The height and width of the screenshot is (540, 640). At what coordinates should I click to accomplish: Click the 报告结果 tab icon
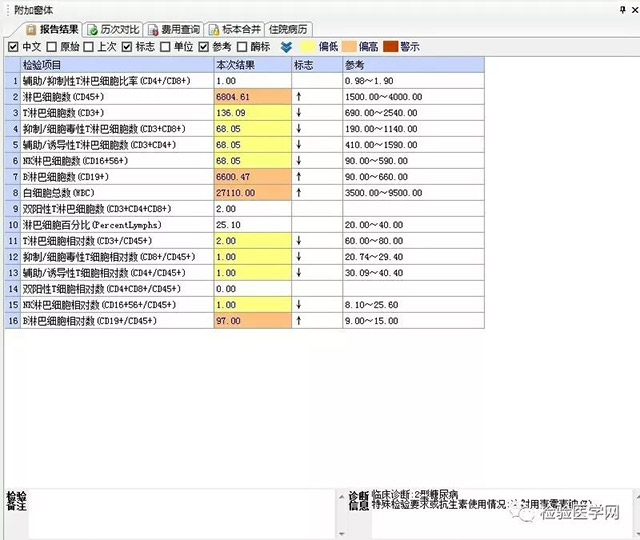(x=31, y=29)
